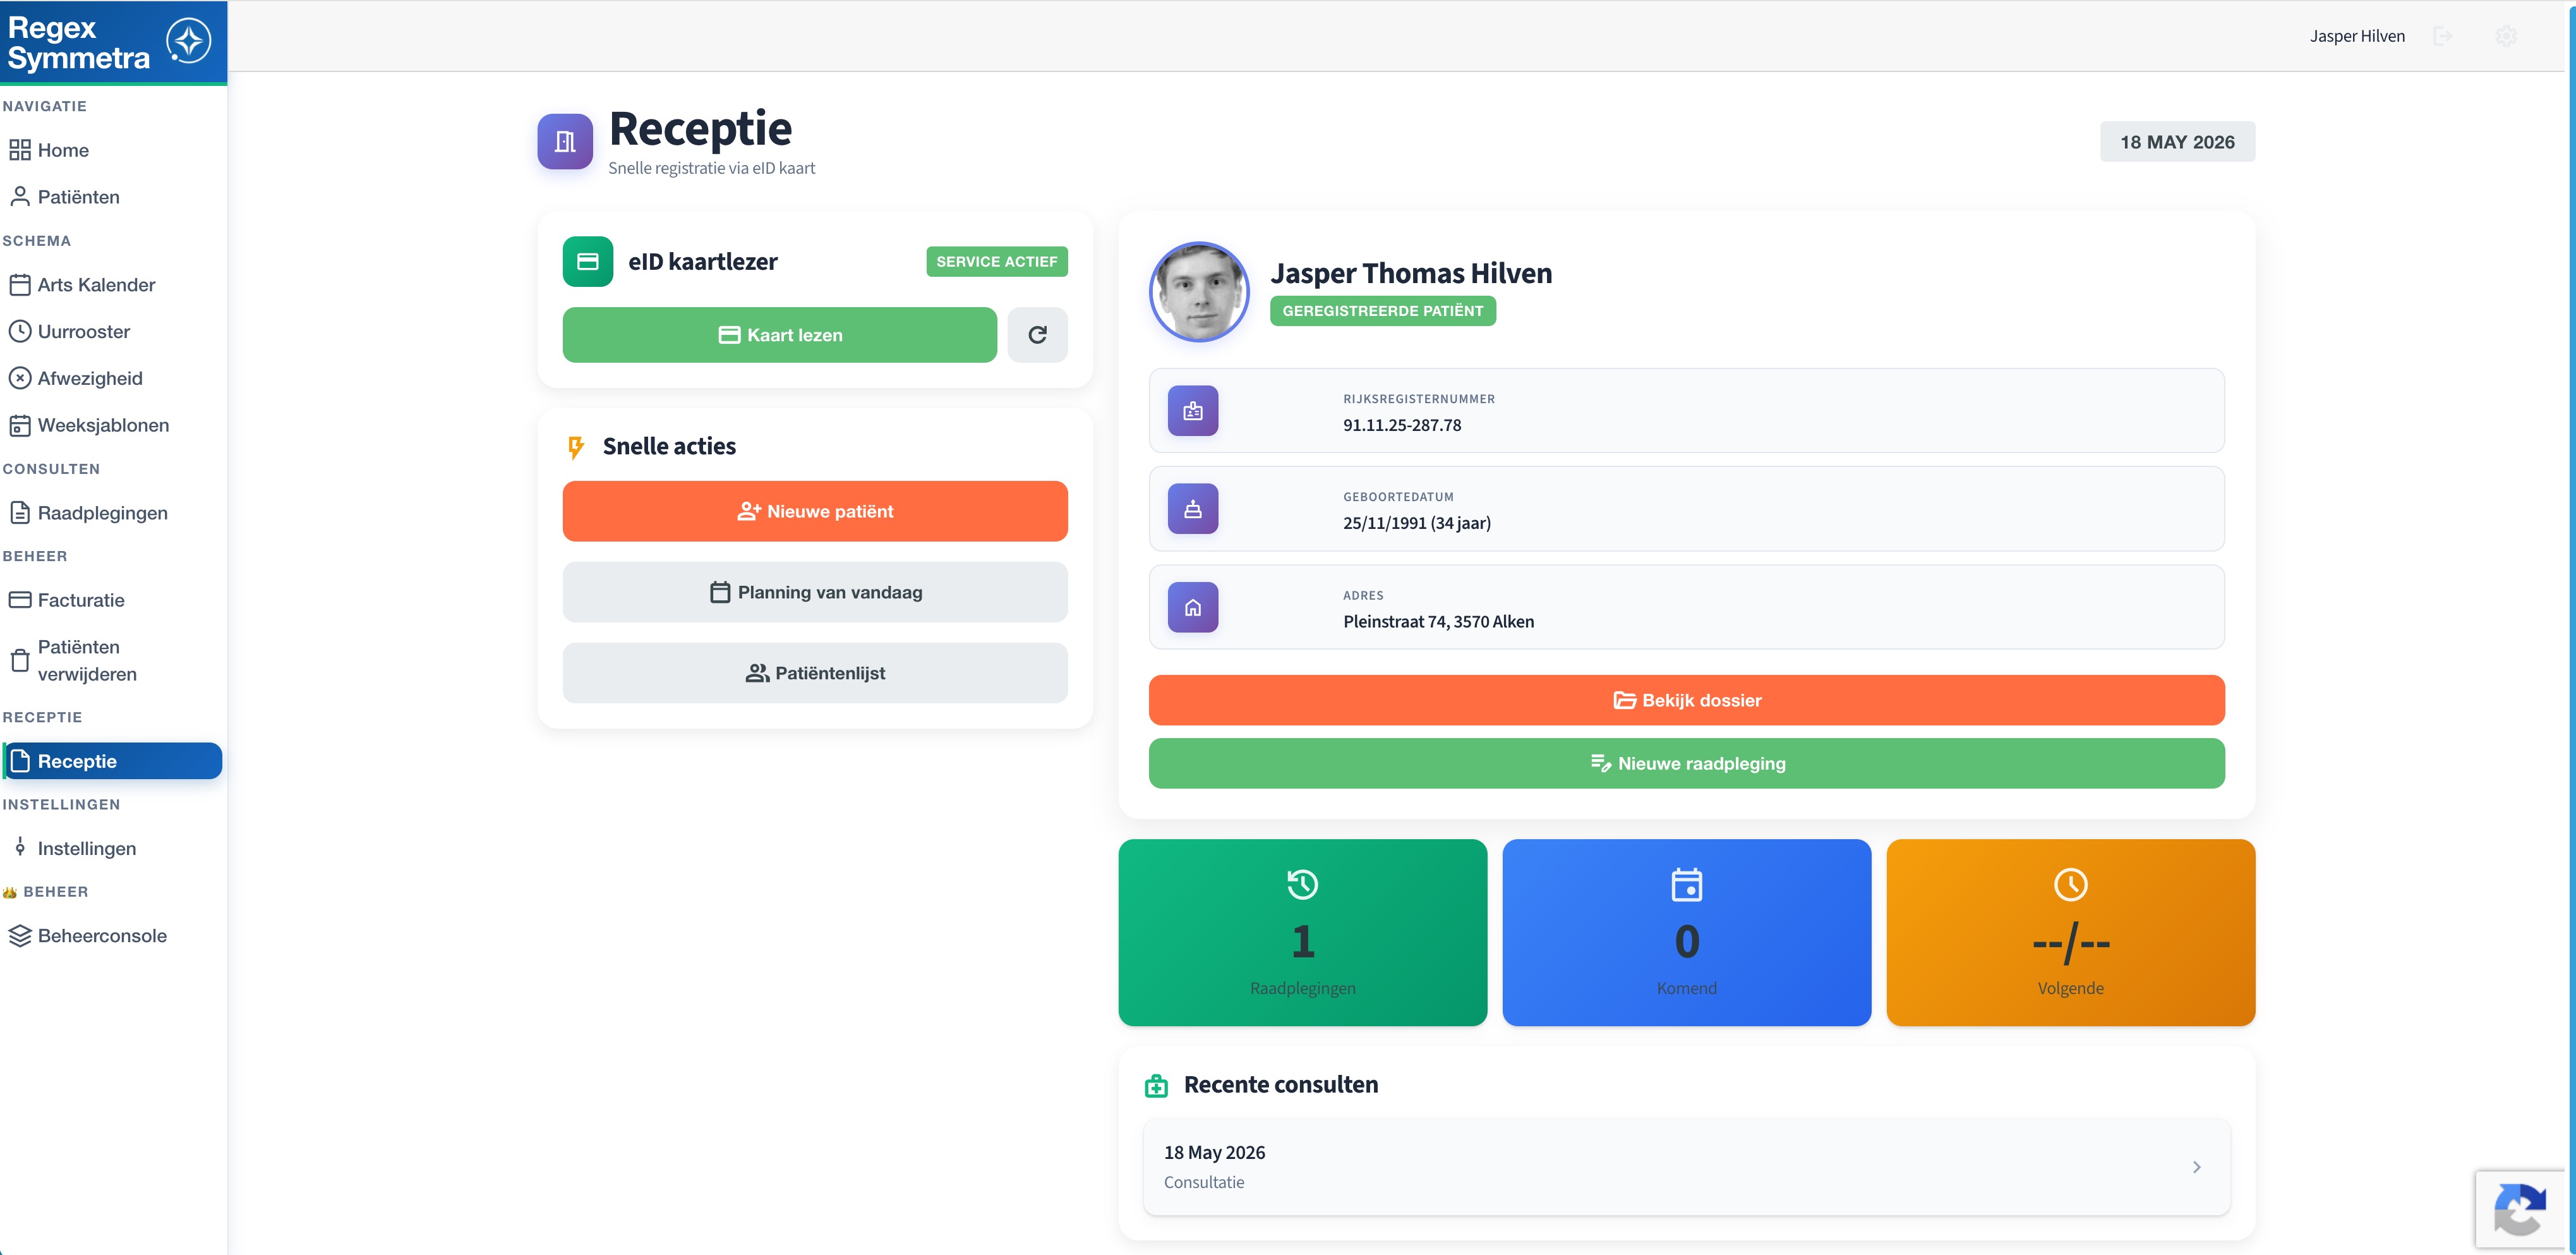
Task: Expand the 18 May 2026 Consultatie chevron
Action: [x=2196, y=1167]
